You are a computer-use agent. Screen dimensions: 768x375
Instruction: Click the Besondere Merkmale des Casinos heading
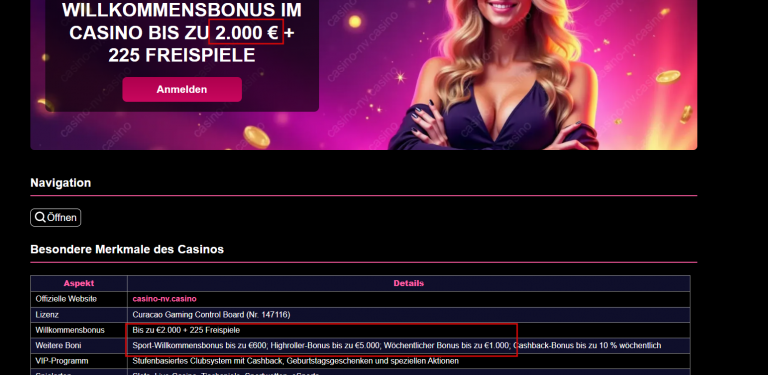pyautogui.click(x=127, y=249)
